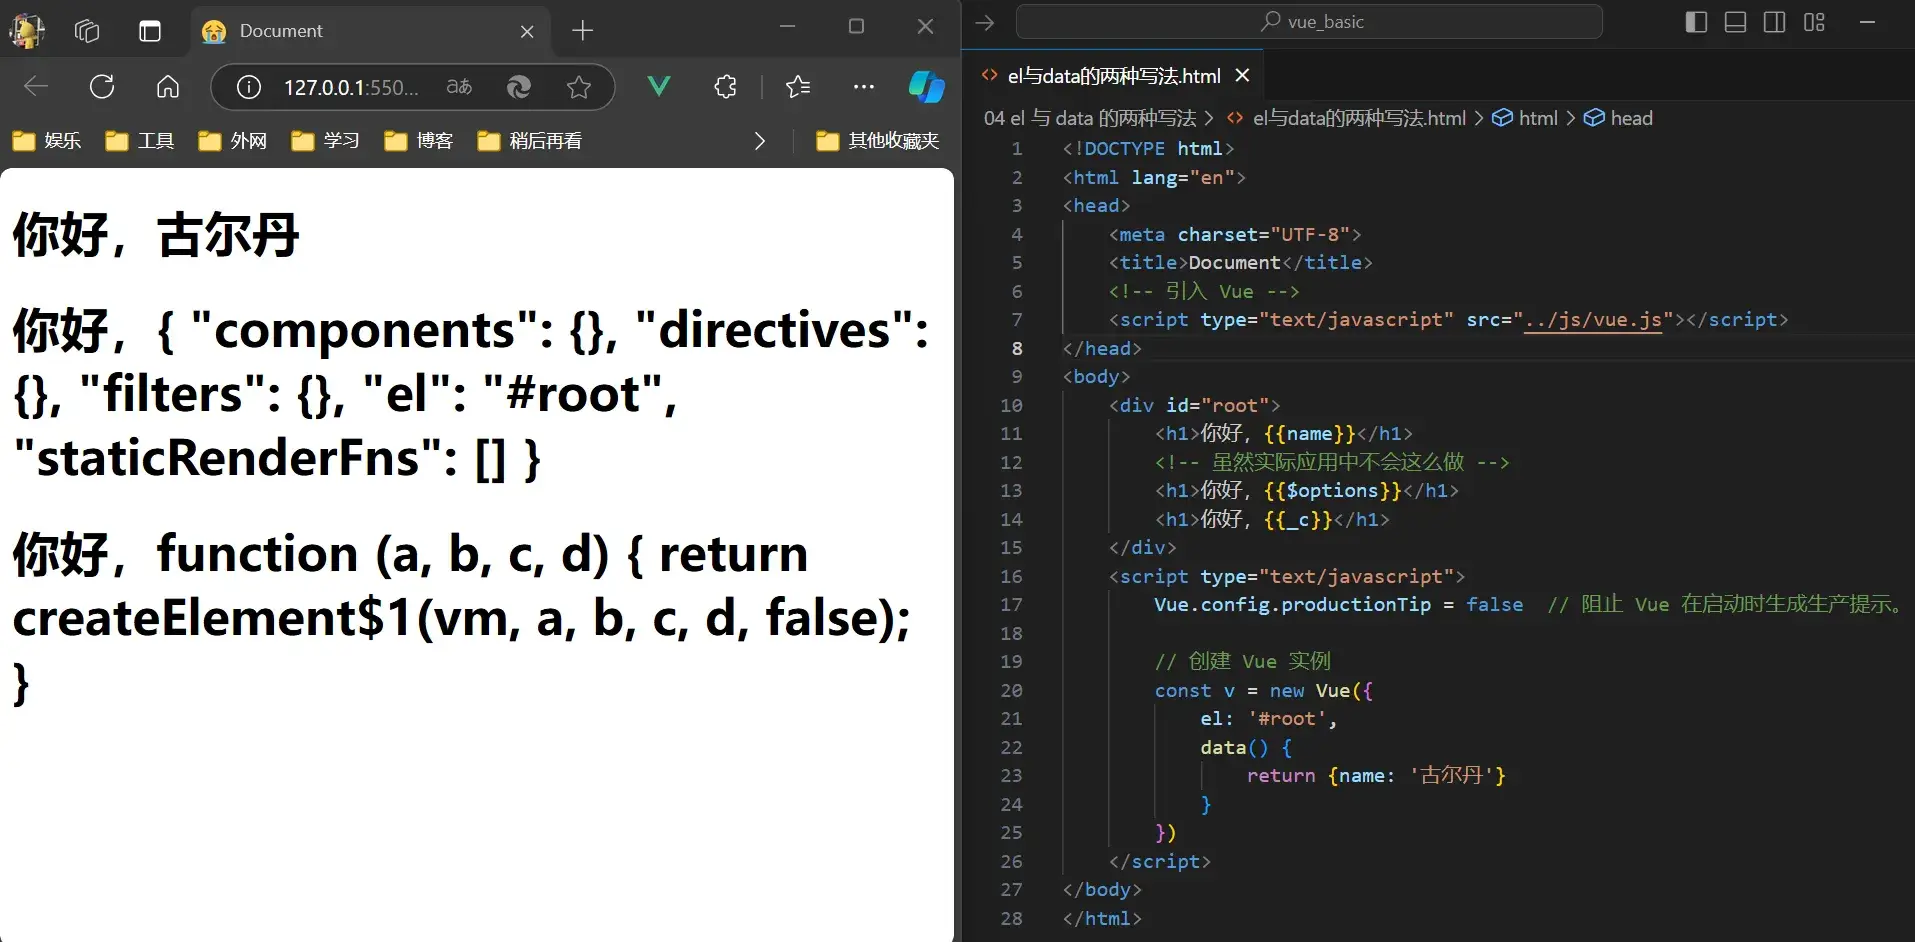Toggle bottom panel in VS Code
The width and height of the screenshot is (1915, 942).
coord(1736,22)
